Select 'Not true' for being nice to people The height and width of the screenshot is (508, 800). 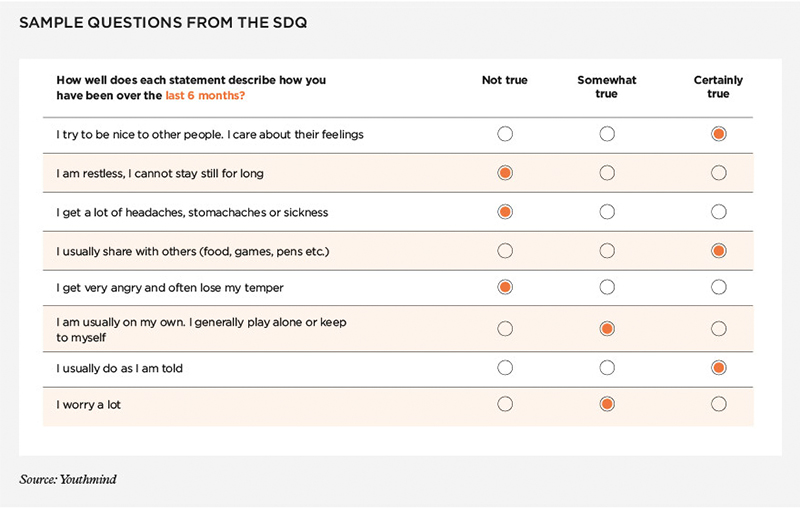pos(505,134)
